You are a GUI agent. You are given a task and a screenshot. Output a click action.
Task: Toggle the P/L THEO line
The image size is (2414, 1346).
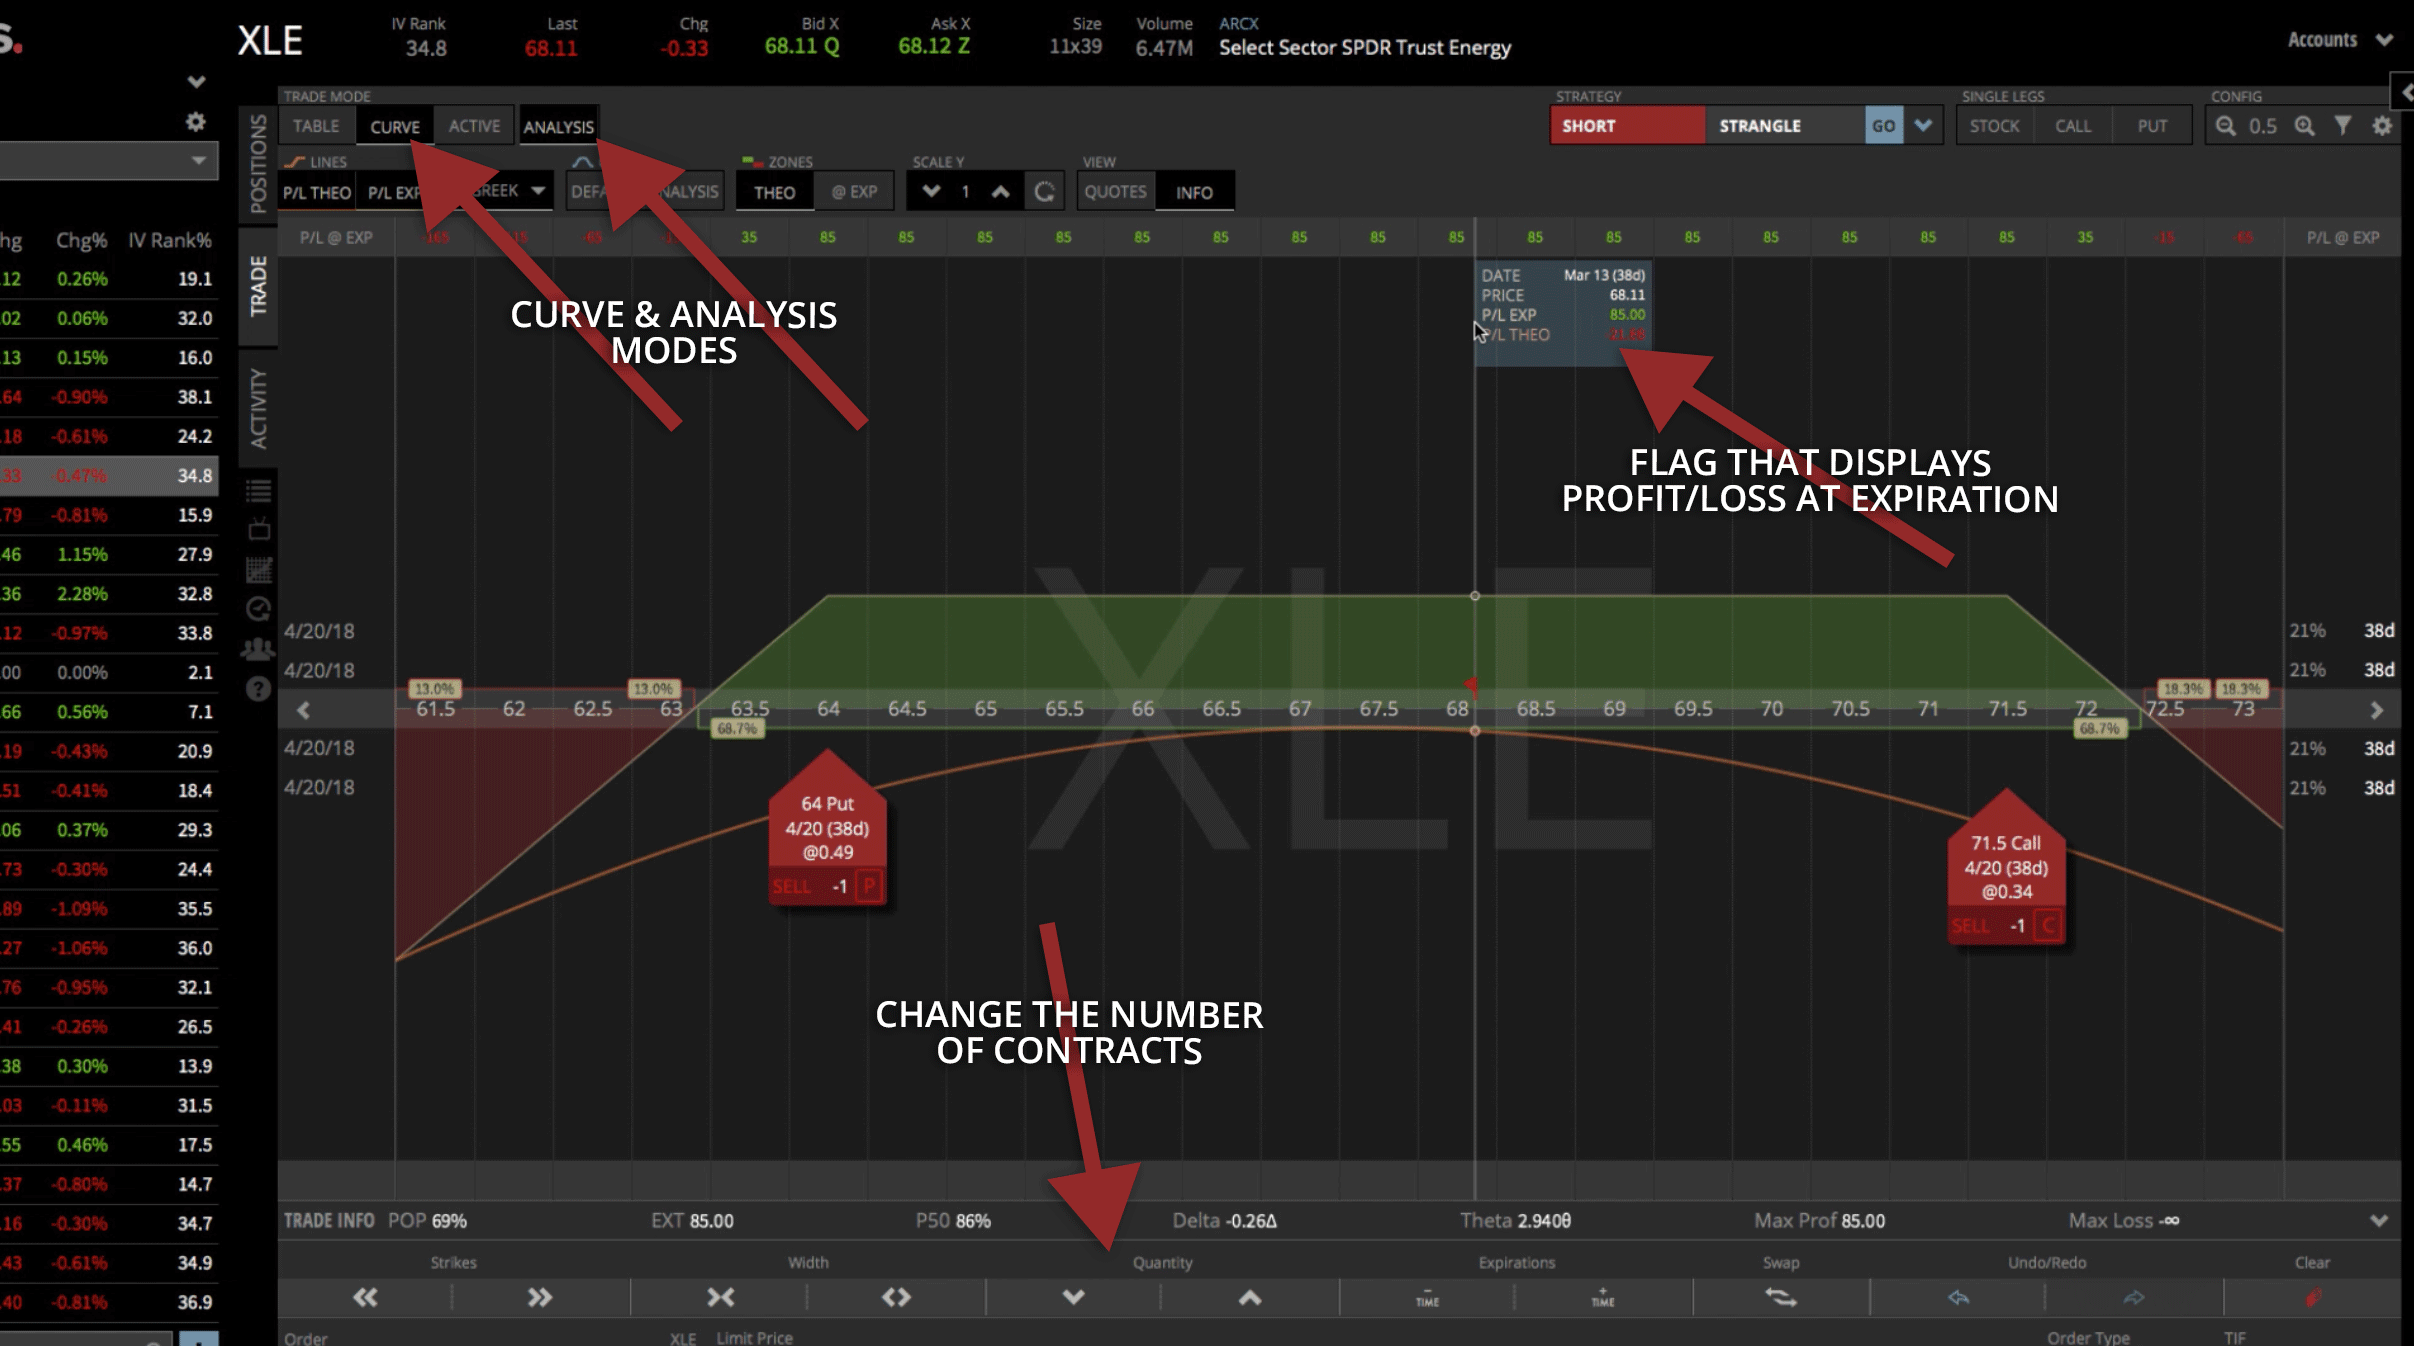(317, 192)
